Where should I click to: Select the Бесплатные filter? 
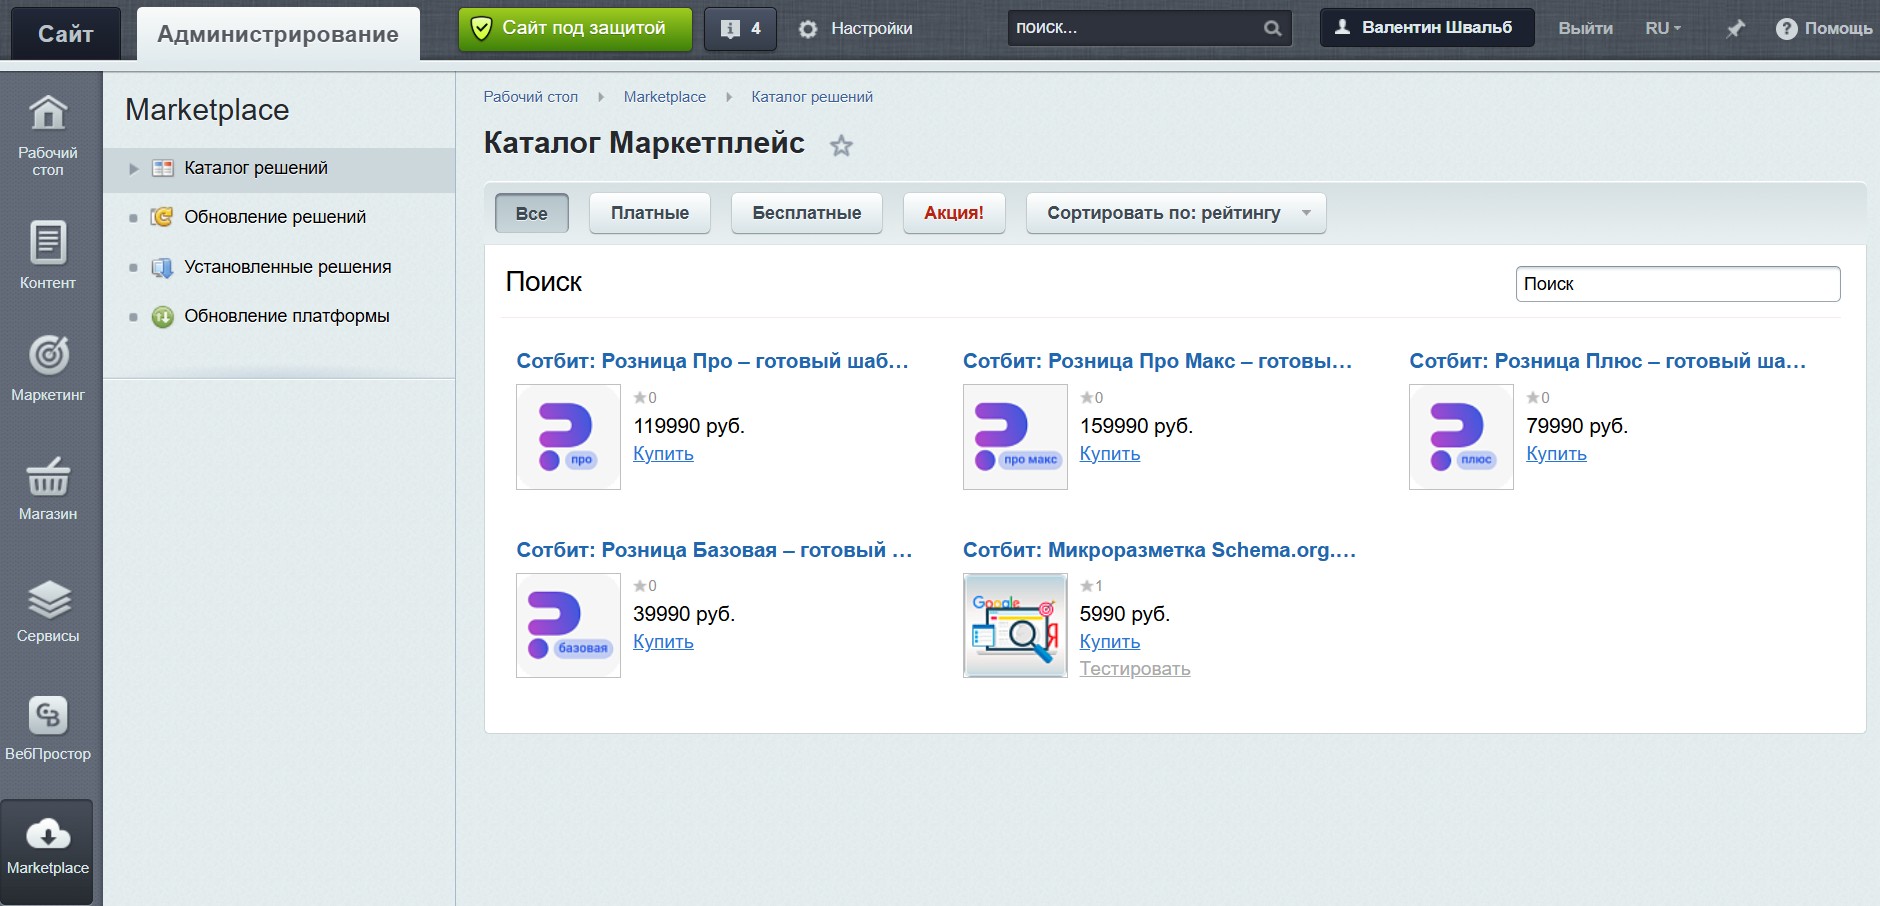tap(807, 213)
